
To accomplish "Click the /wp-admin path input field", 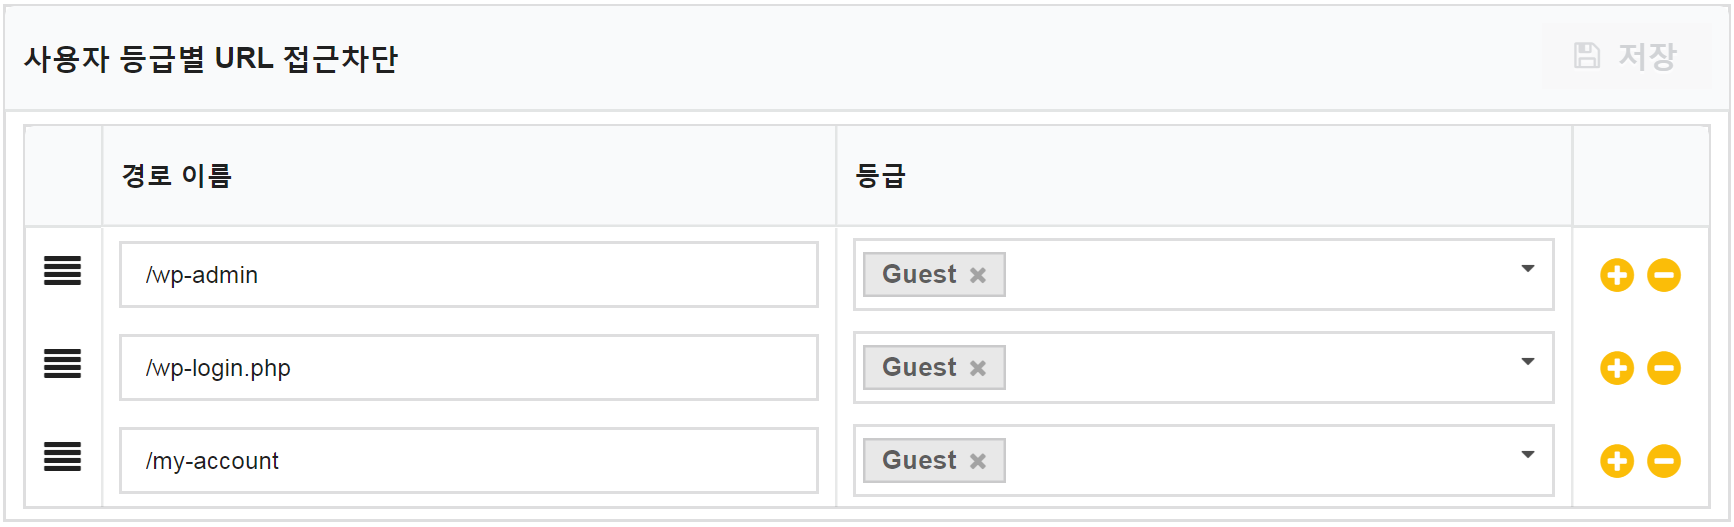I will [x=469, y=275].
